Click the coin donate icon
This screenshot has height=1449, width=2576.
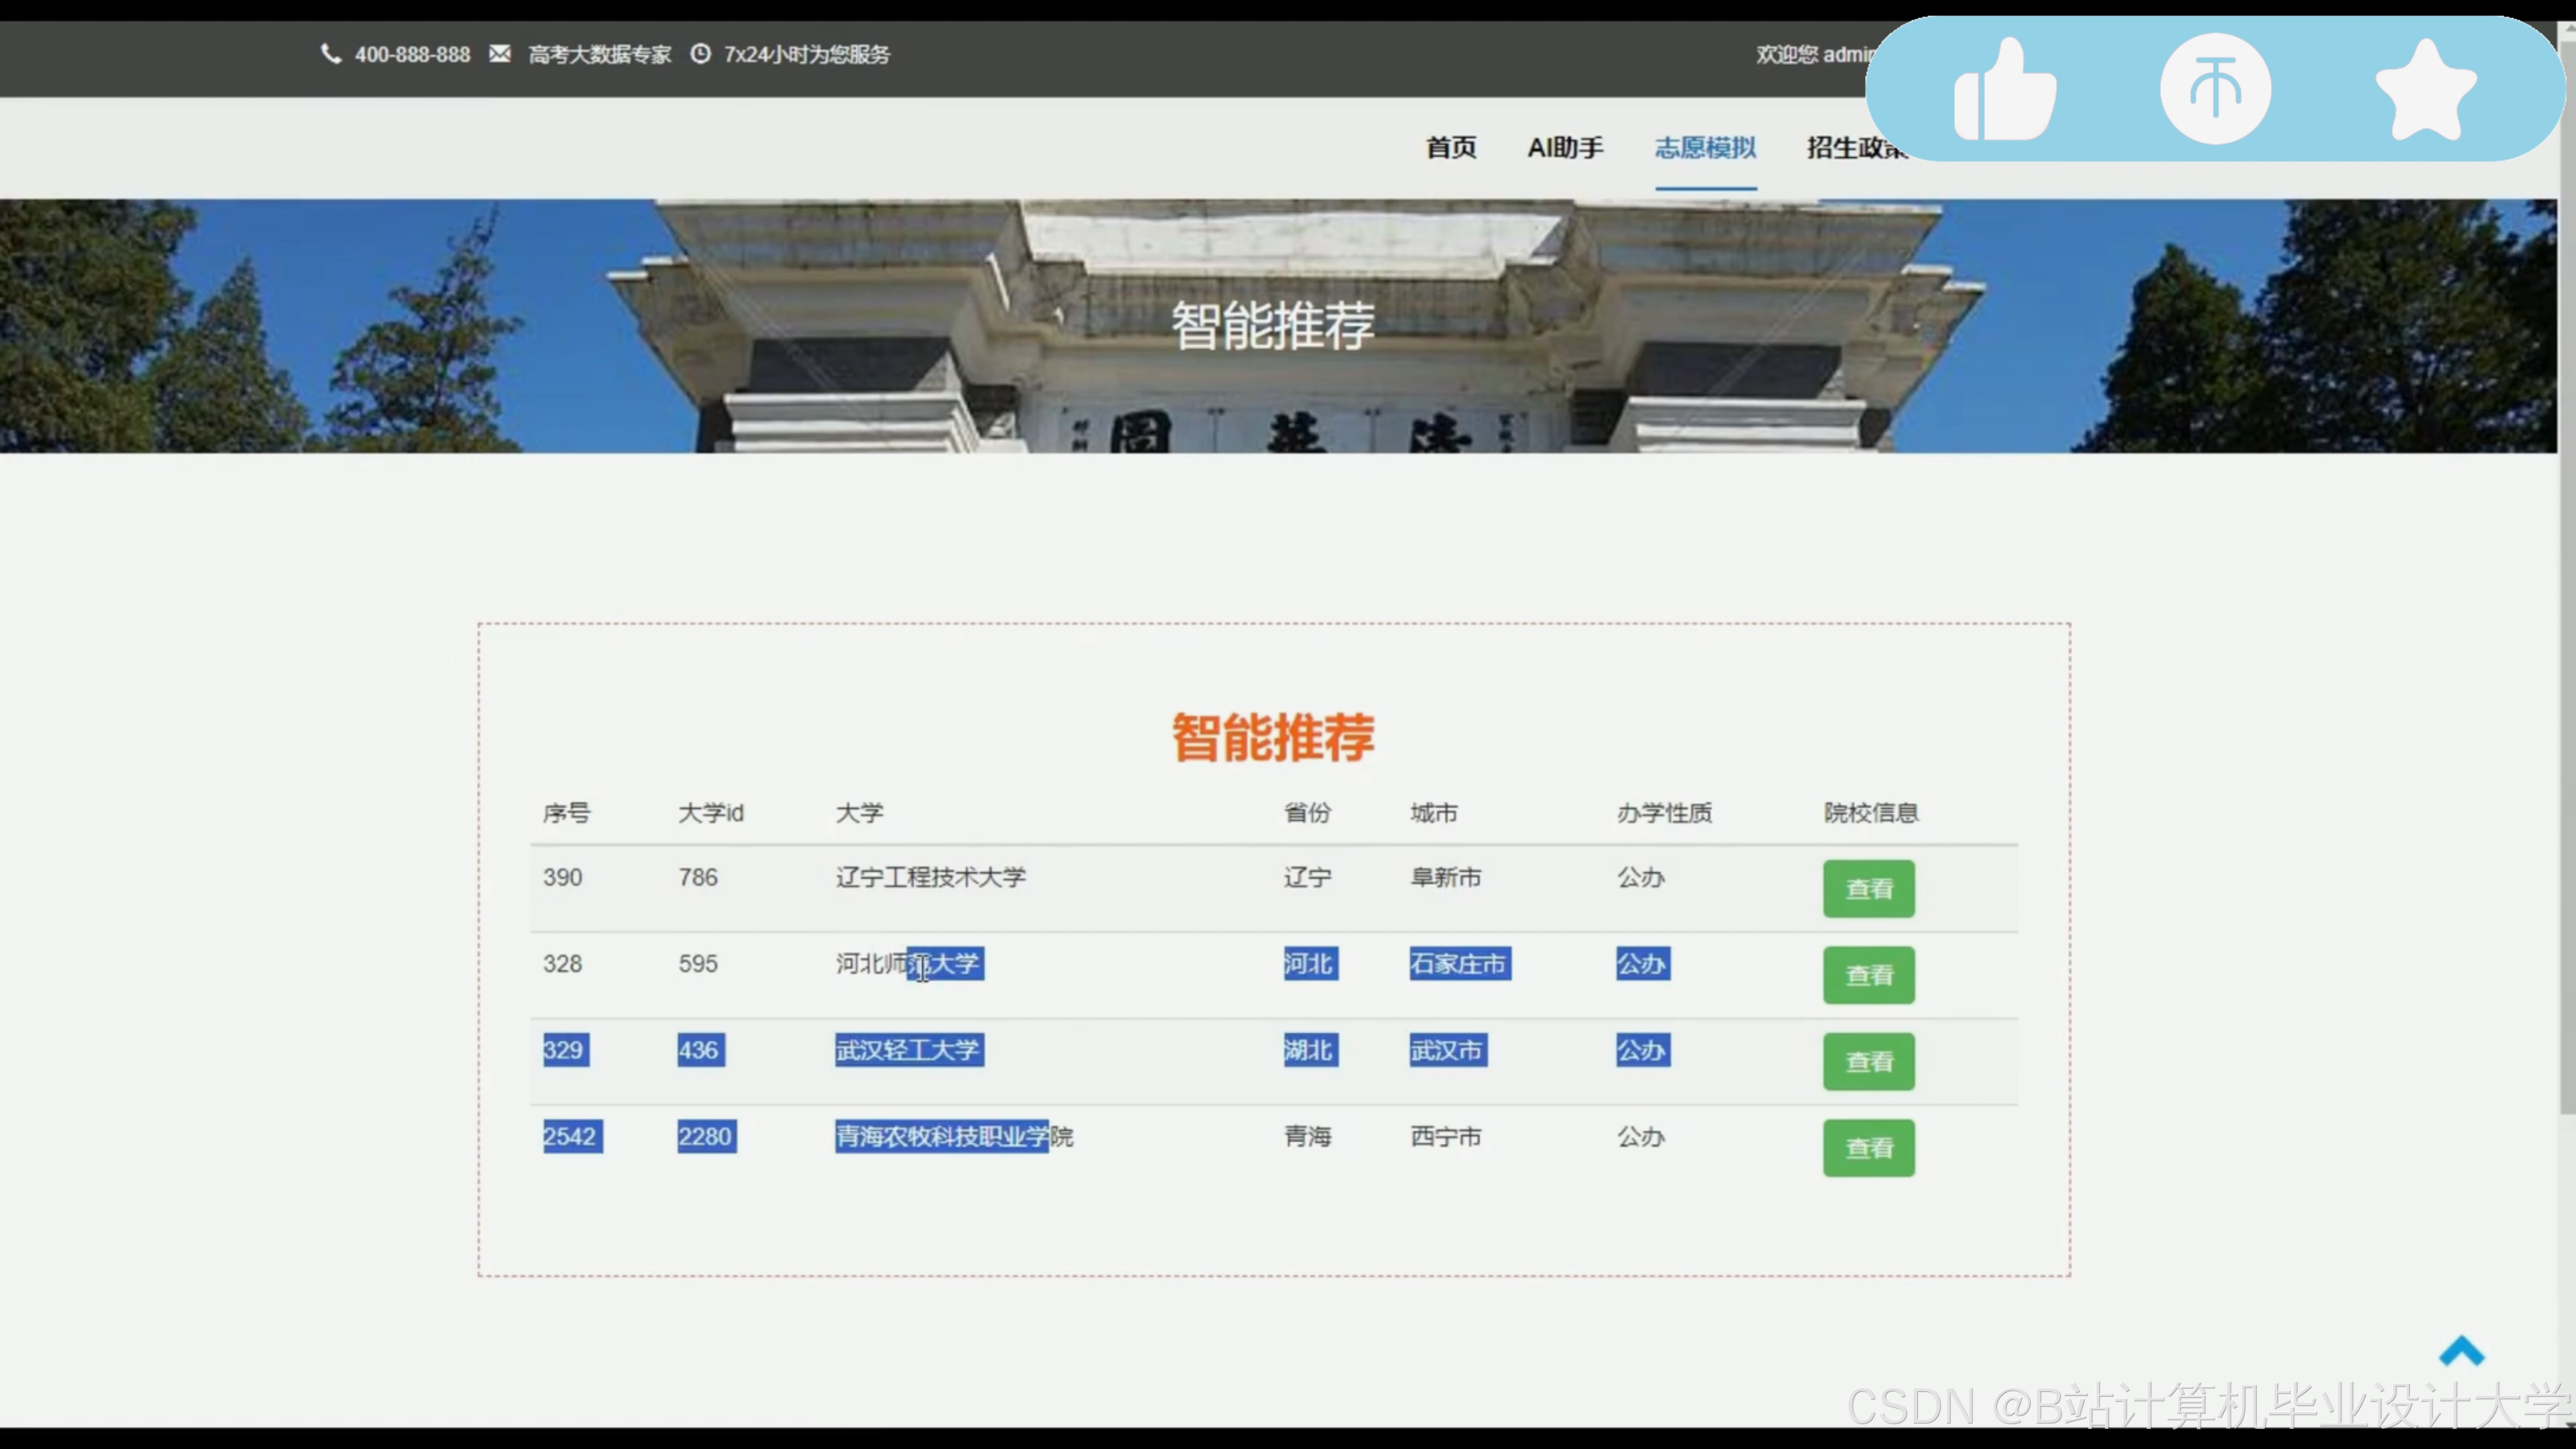(2215, 88)
